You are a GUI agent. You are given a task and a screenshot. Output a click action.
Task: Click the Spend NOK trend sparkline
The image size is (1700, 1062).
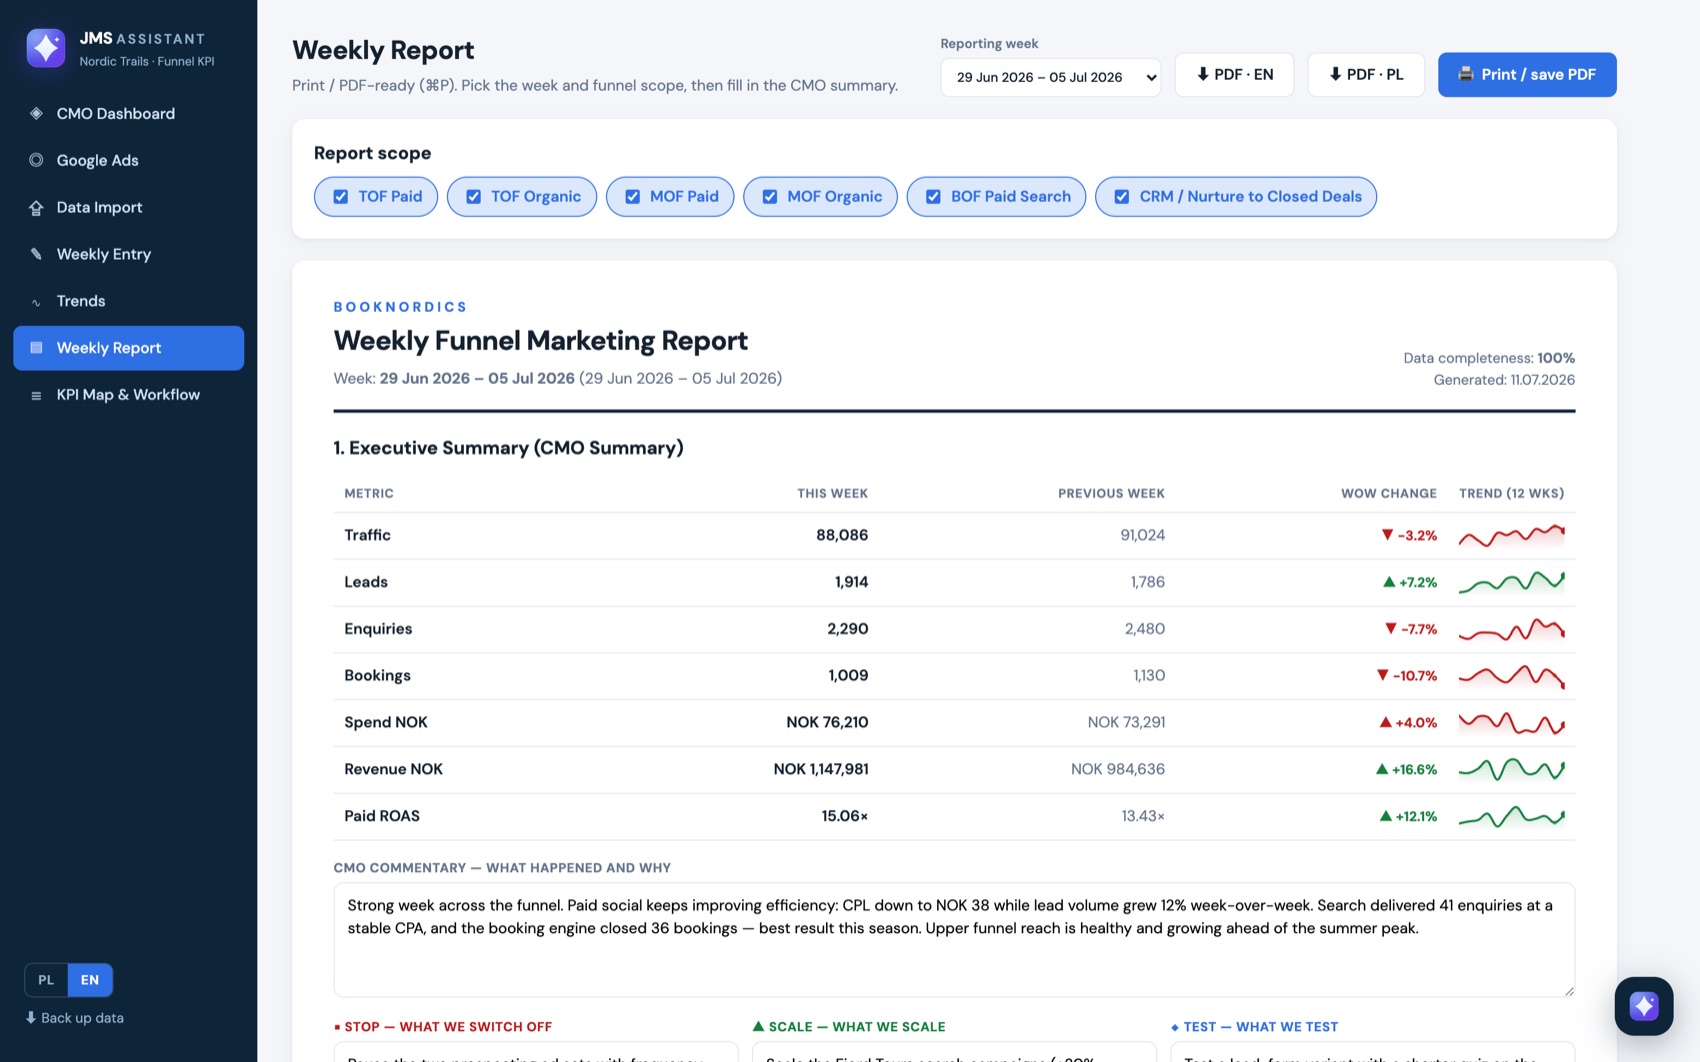coord(1511,722)
